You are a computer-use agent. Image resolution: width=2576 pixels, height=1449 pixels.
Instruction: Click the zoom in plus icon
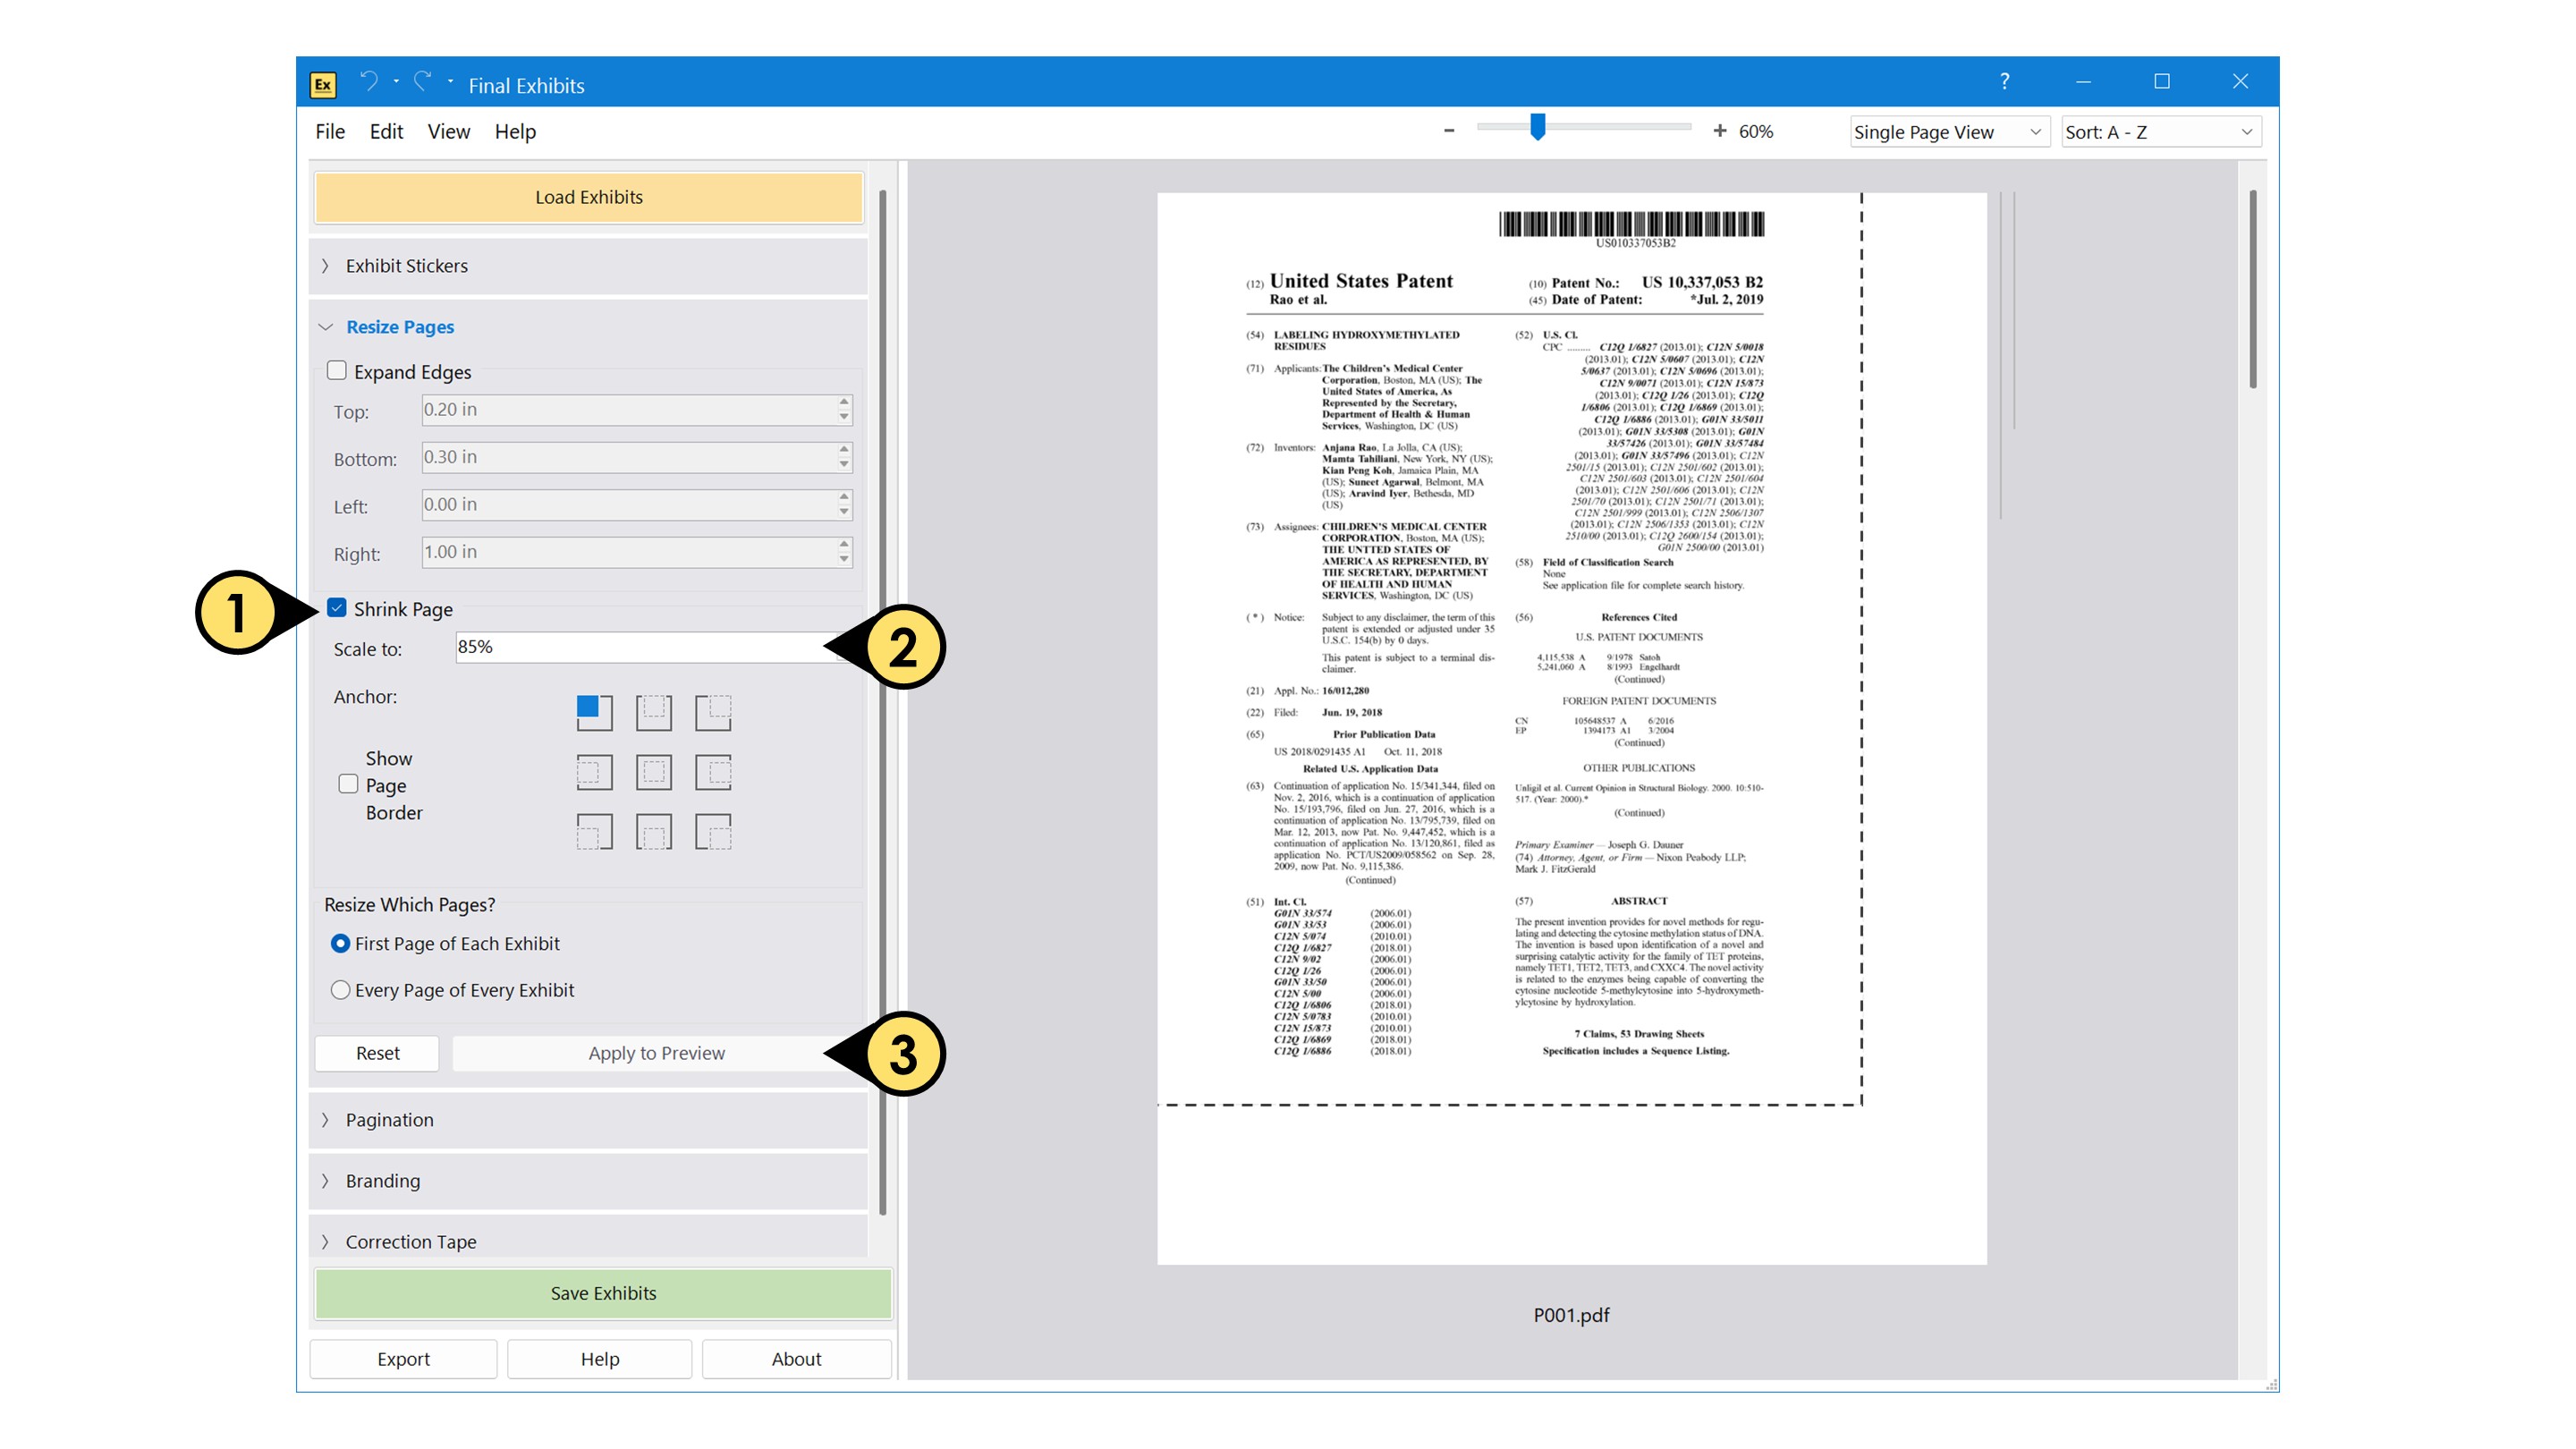pos(1719,131)
